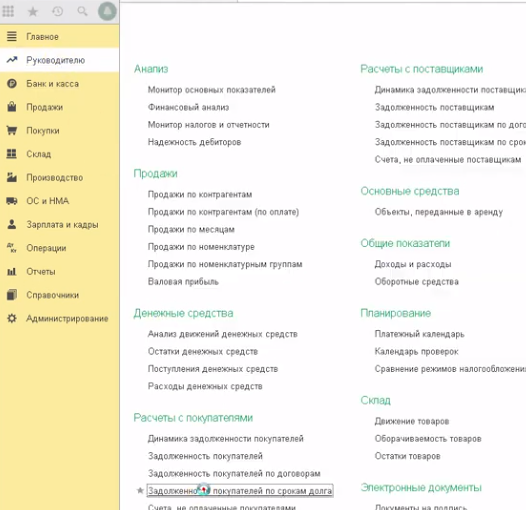Open Финансовый анализ report
This screenshot has width=526, height=510.
tap(188, 107)
